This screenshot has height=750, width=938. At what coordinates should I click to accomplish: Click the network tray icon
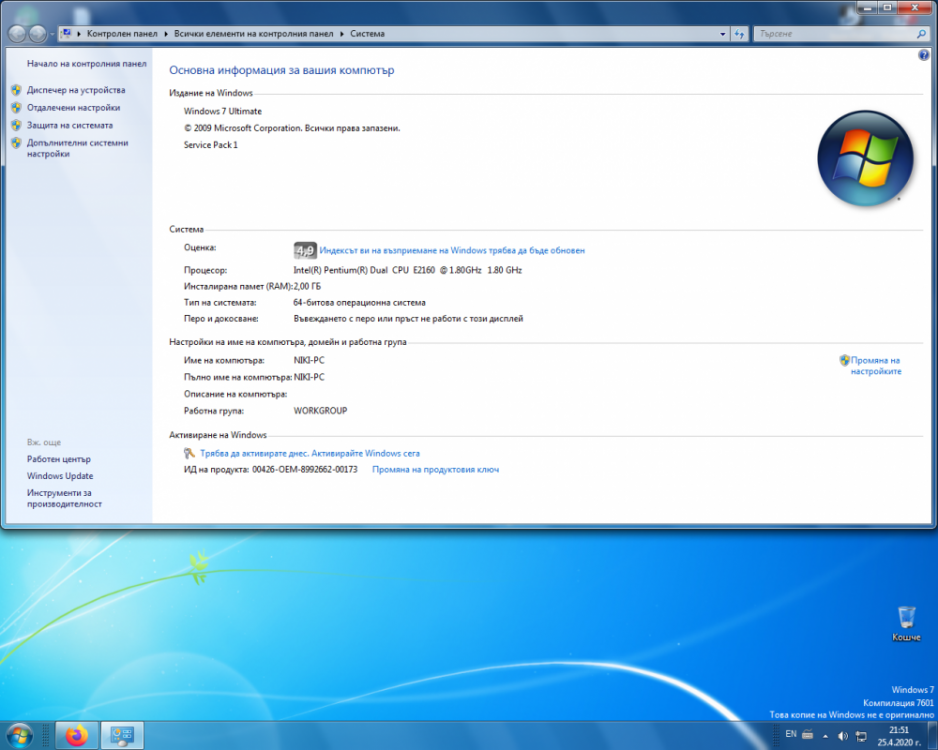tap(861, 736)
